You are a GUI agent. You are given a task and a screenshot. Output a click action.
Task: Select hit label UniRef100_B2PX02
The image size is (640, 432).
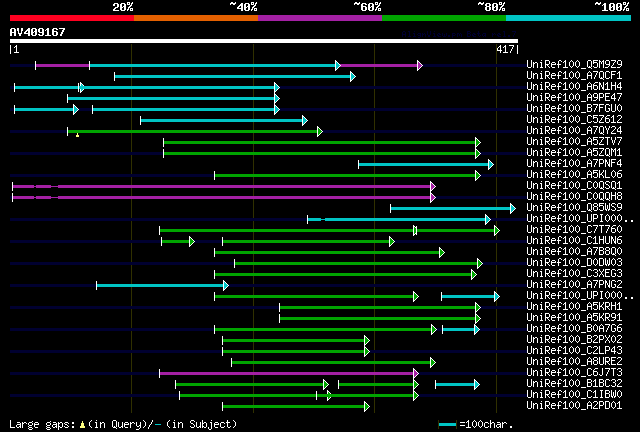574,339
